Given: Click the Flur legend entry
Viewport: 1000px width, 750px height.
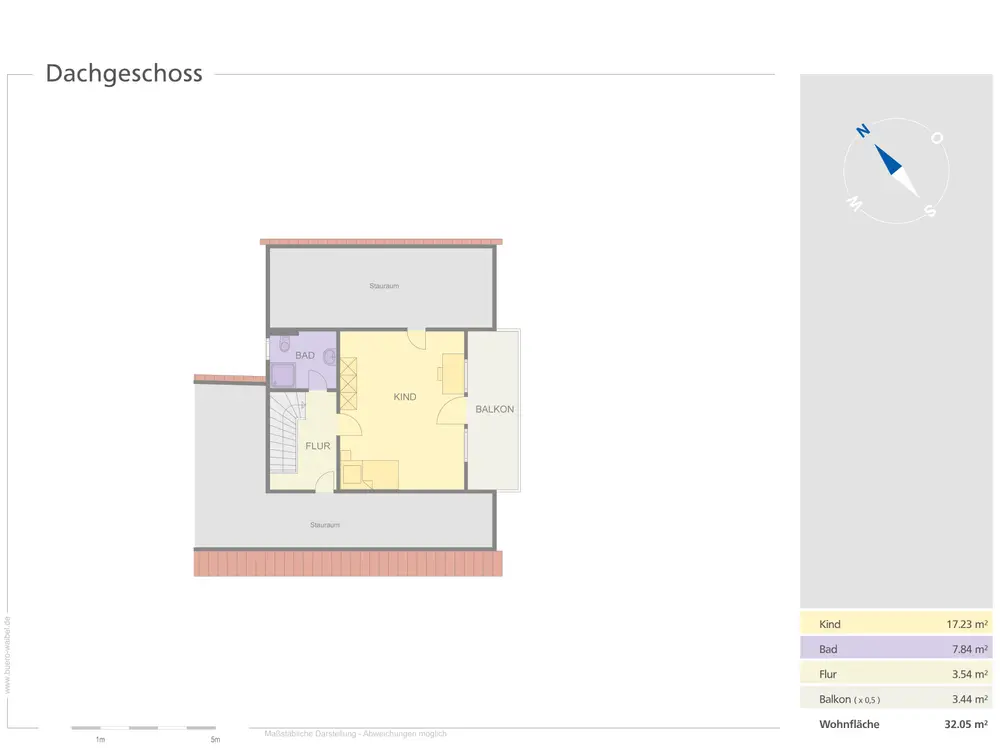Looking at the screenshot, I should click(x=896, y=674).
